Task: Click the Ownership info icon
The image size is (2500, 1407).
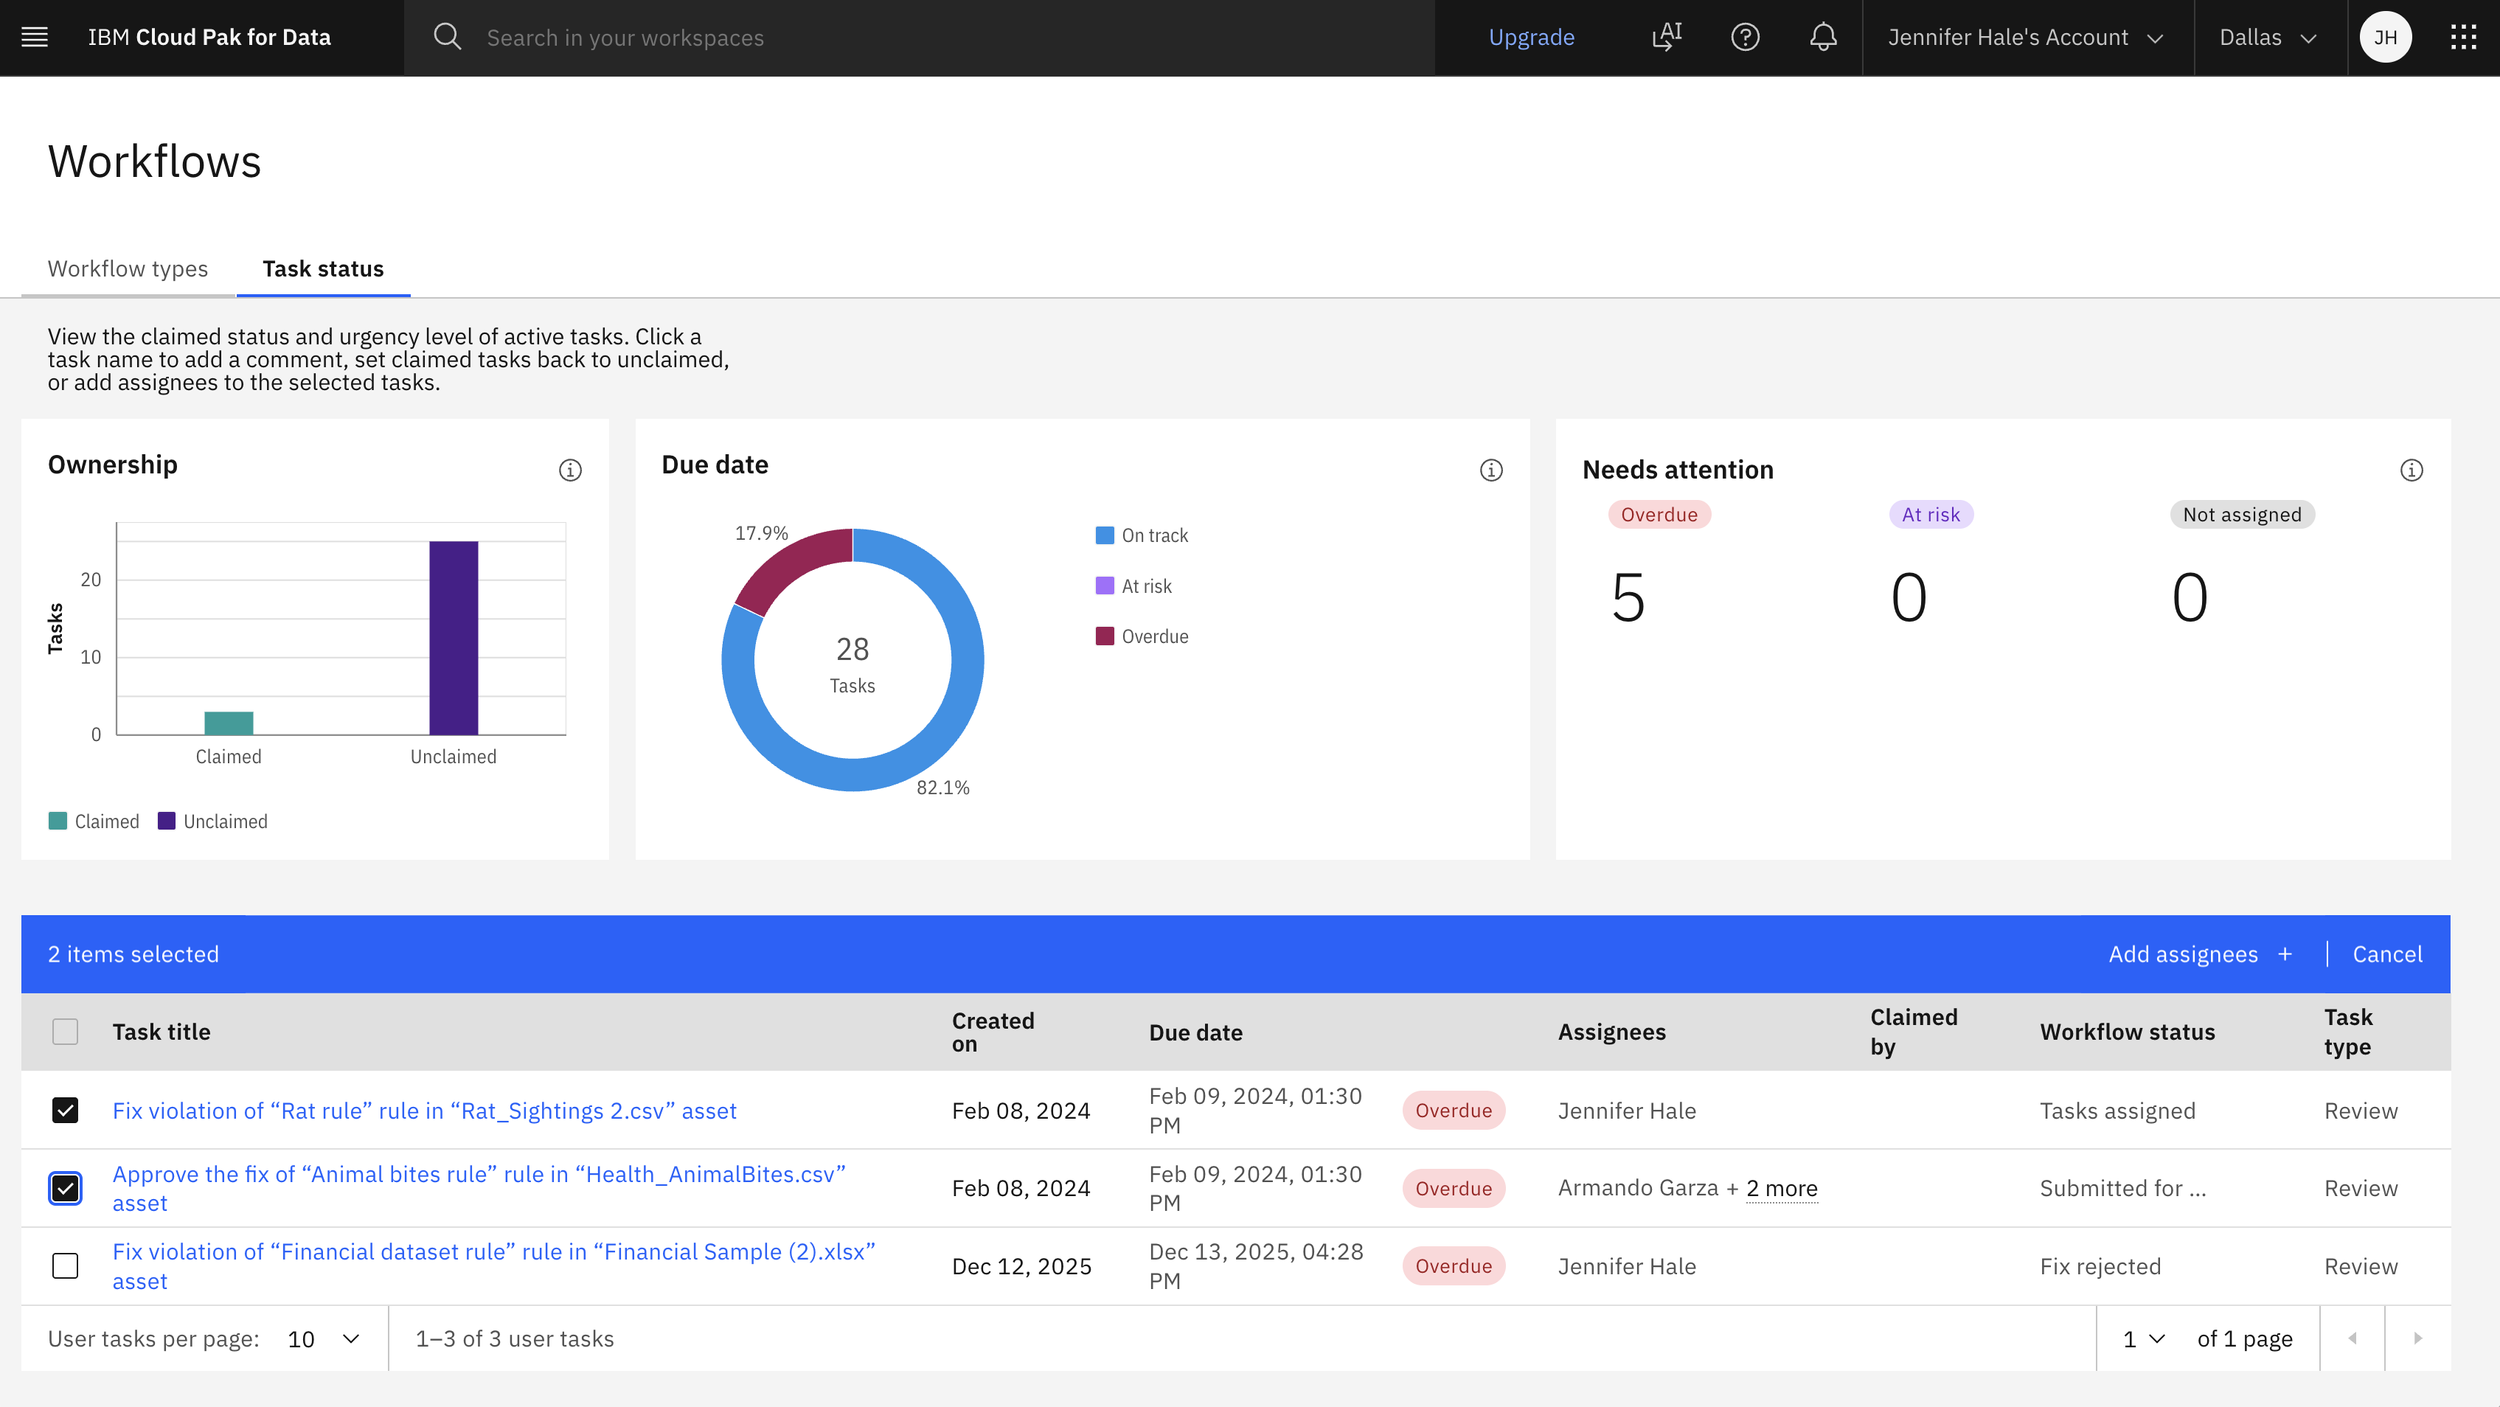Action: [x=570, y=470]
